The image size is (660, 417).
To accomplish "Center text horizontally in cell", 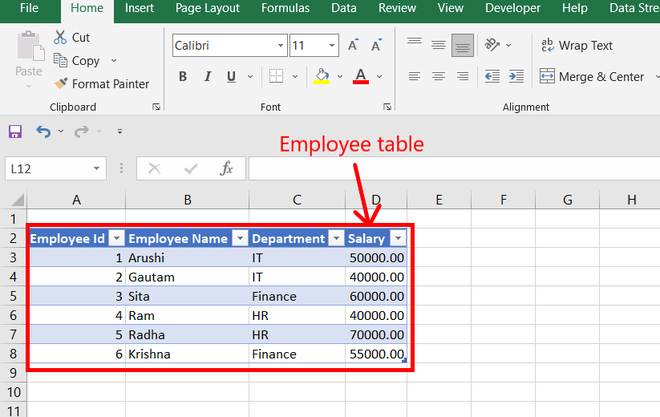I will (x=439, y=76).
